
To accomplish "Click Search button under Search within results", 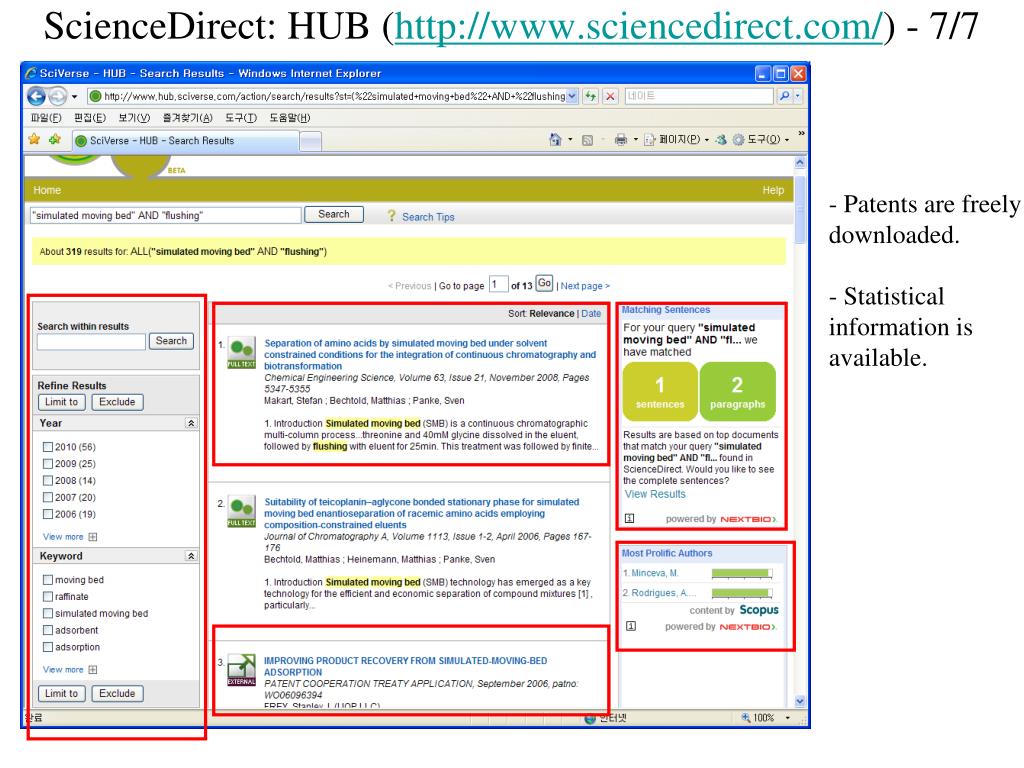I will point(171,341).
